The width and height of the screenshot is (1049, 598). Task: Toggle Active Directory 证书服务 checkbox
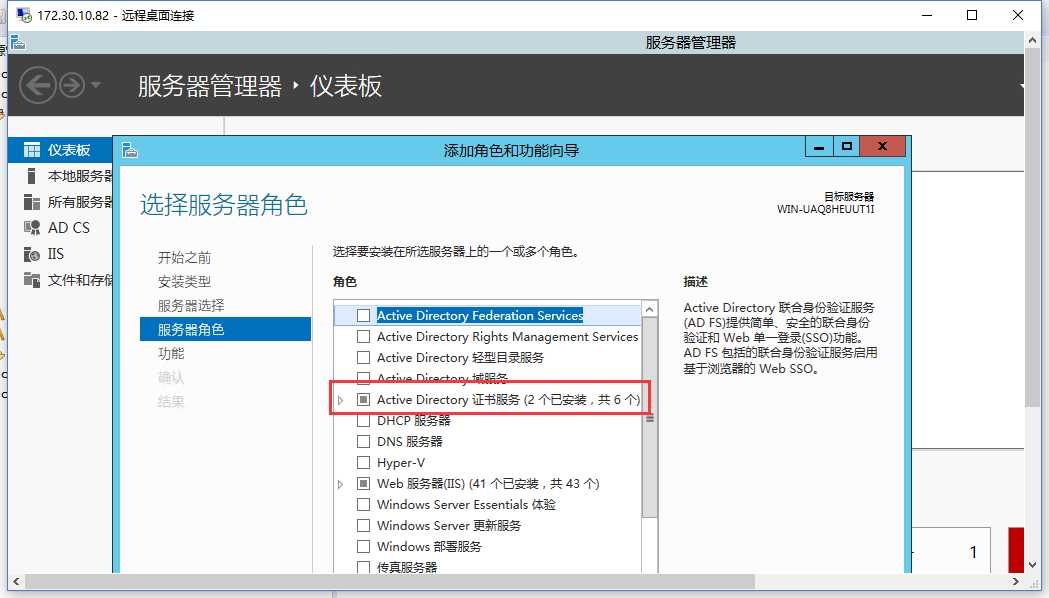point(363,399)
